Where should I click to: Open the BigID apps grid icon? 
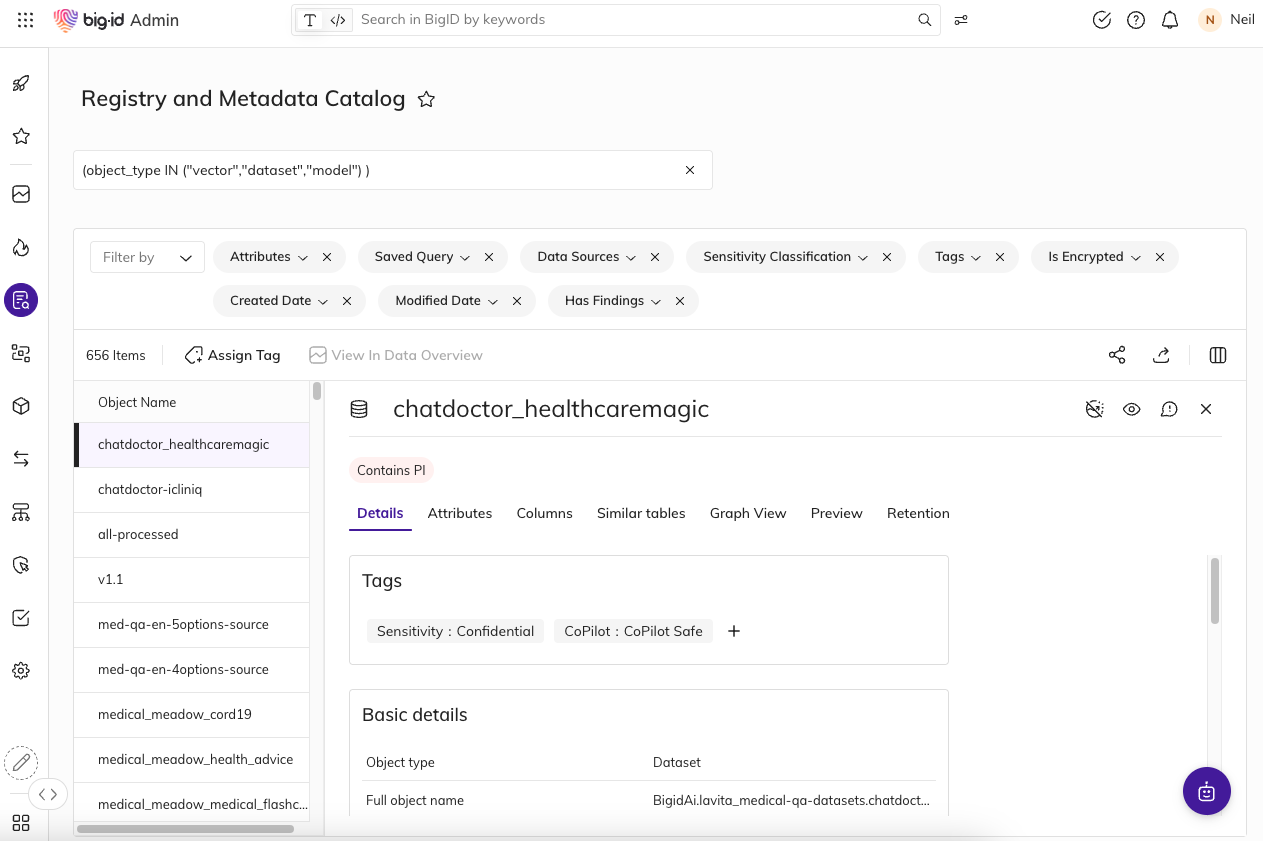point(25,19)
